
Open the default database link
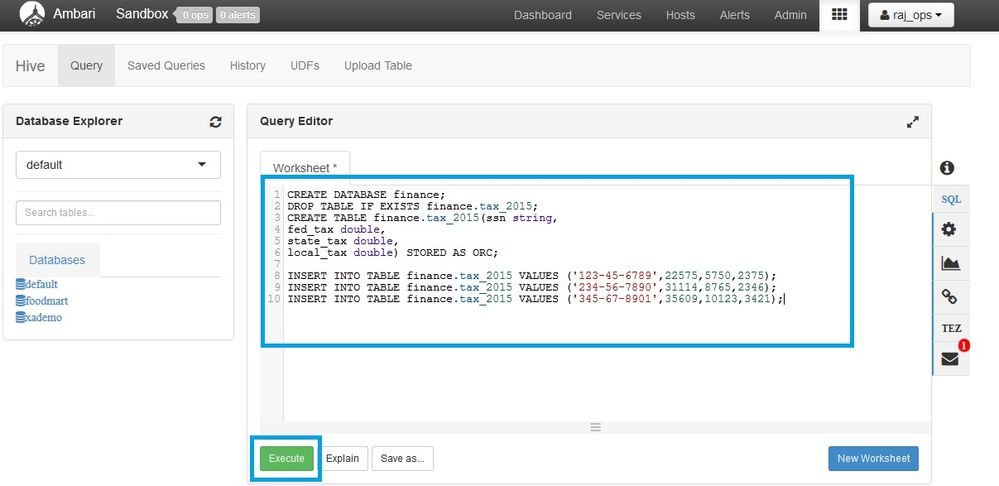coord(41,284)
